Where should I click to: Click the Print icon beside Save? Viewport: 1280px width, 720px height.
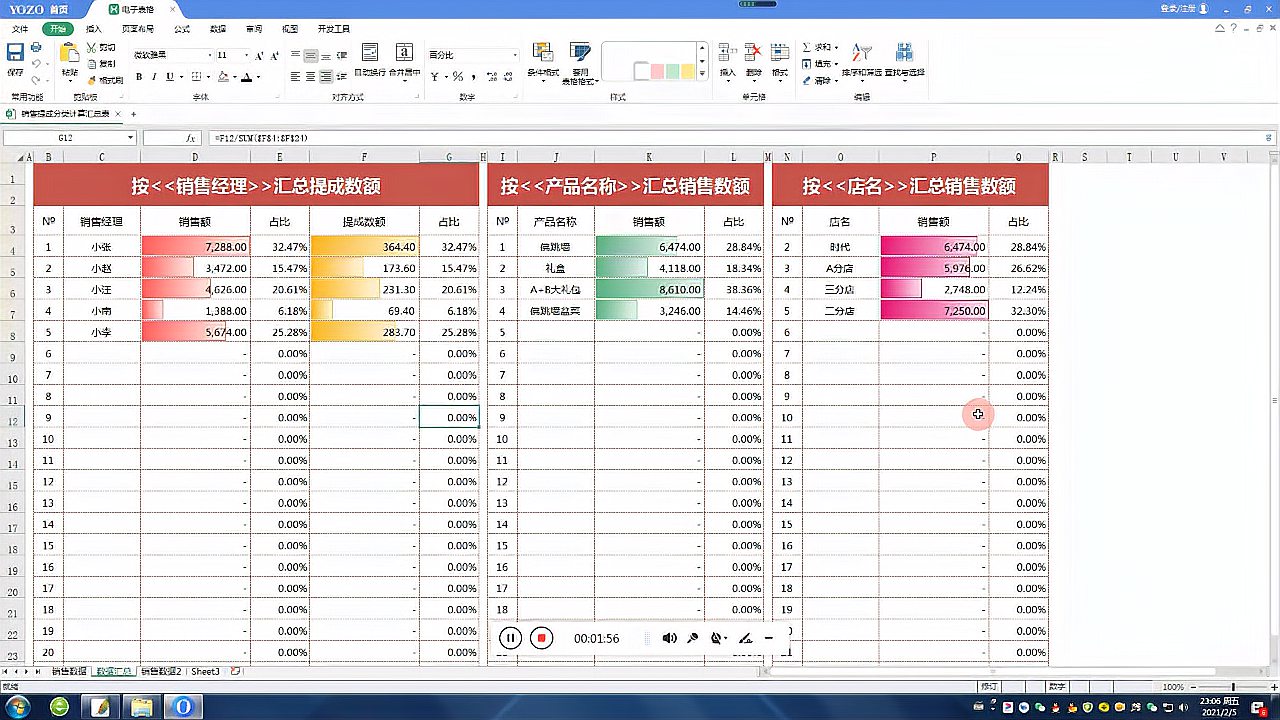click(x=36, y=47)
